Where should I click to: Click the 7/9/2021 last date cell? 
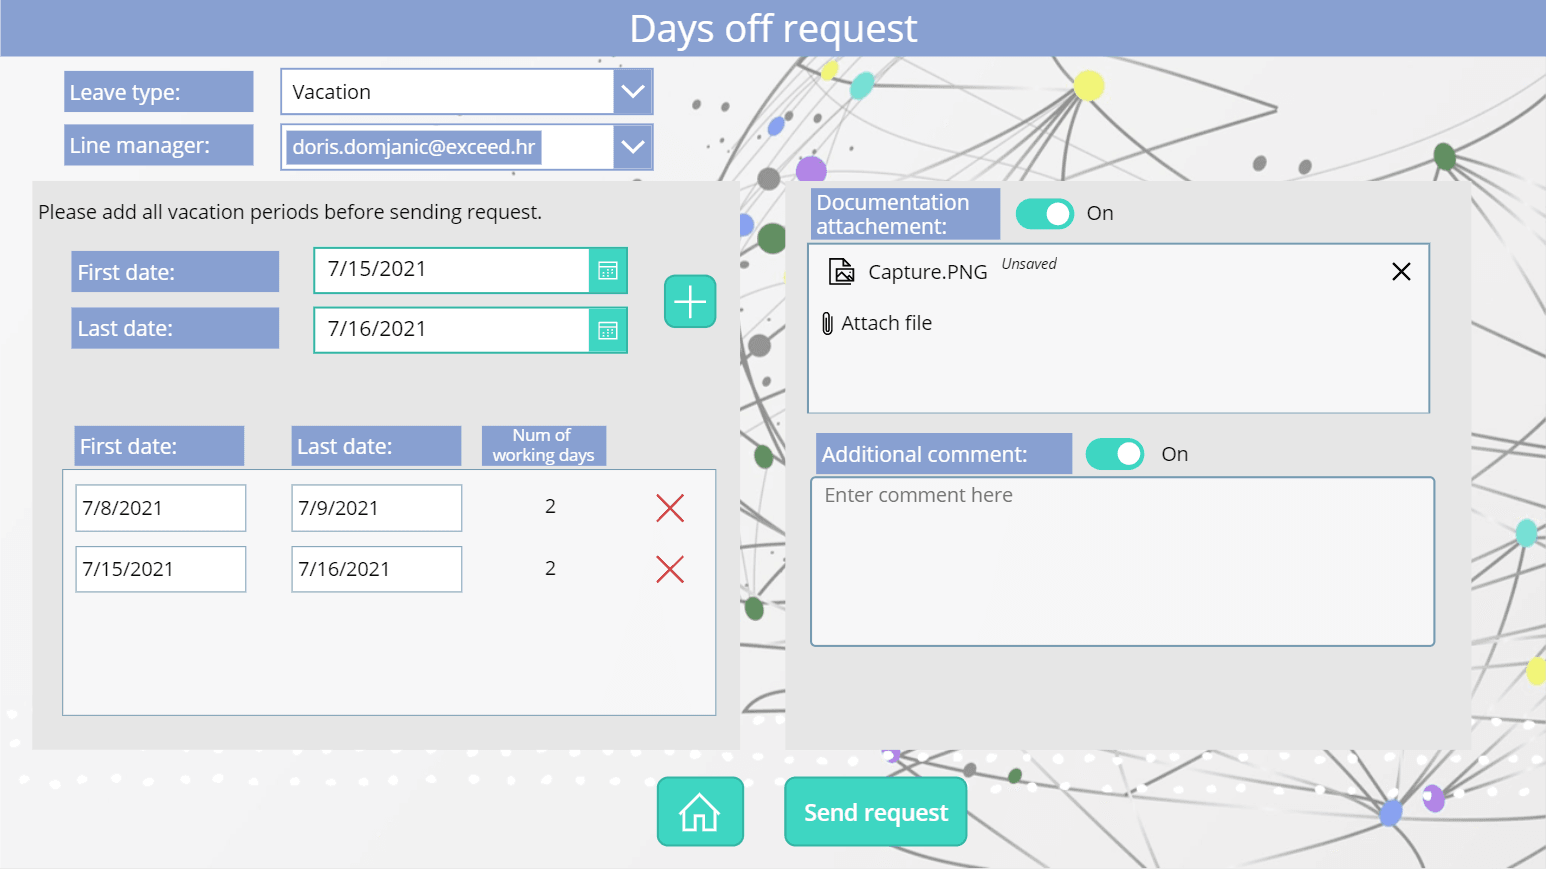(x=377, y=508)
